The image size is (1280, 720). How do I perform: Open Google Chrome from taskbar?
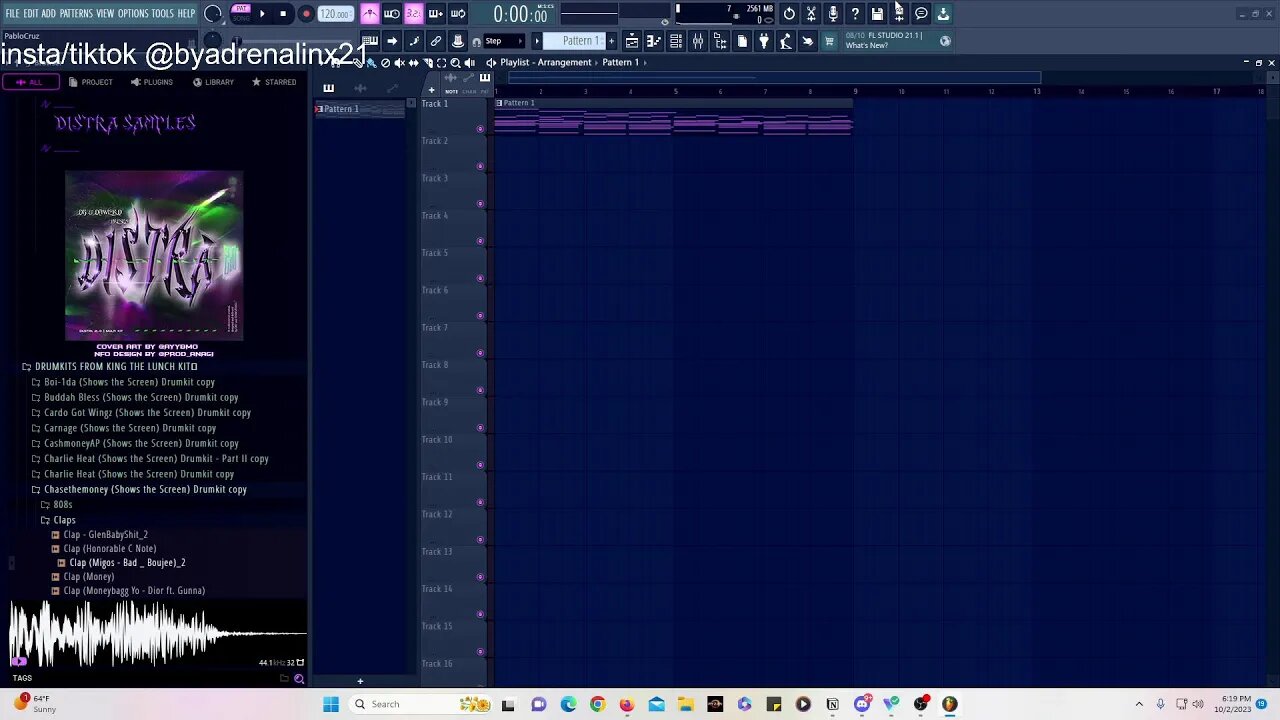pos(597,704)
